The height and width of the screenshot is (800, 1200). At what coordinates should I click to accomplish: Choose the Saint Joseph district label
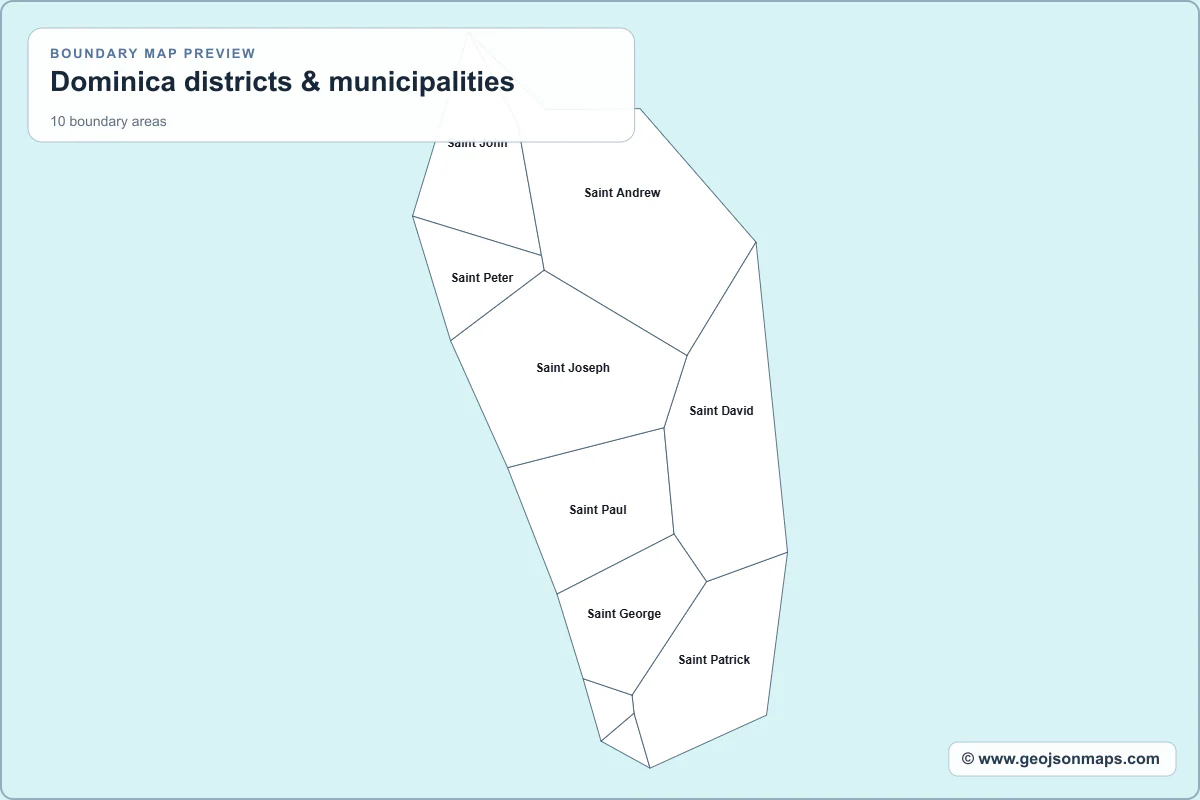(x=573, y=368)
